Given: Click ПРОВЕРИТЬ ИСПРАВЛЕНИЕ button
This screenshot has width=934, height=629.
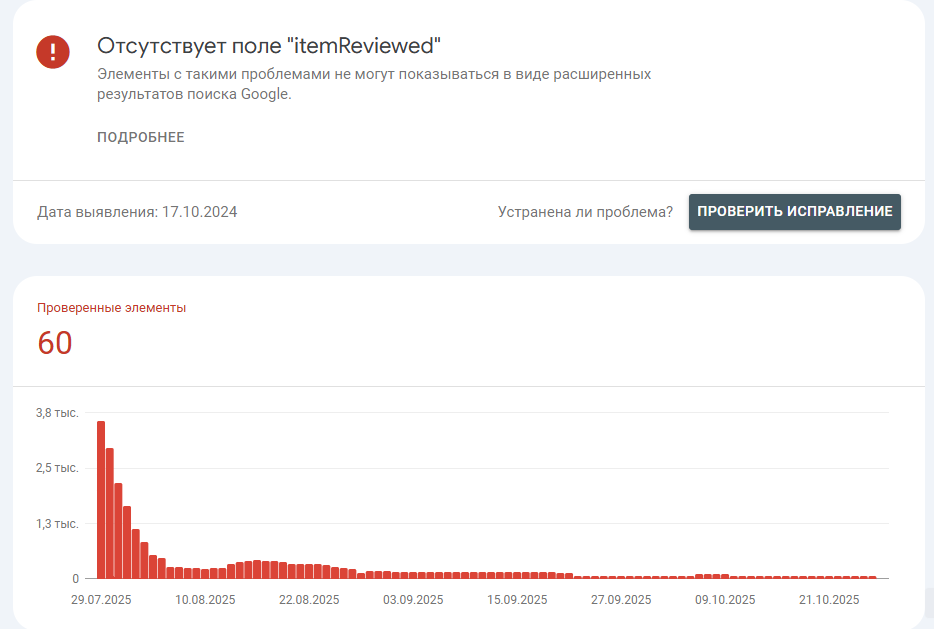Looking at the screenshot, I should tap(795, 211).
